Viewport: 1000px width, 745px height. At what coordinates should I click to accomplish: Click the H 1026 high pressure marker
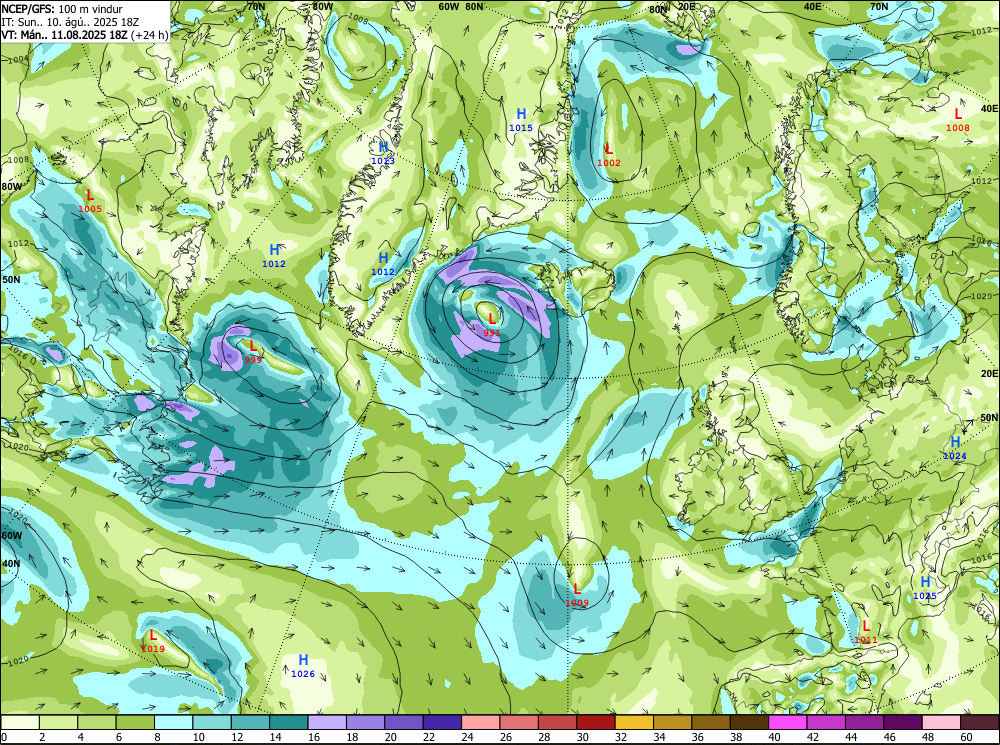tap(303, 666)
